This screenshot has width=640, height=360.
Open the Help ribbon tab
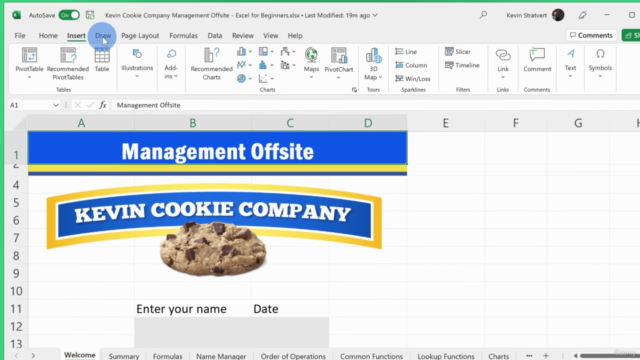(295, 36)
